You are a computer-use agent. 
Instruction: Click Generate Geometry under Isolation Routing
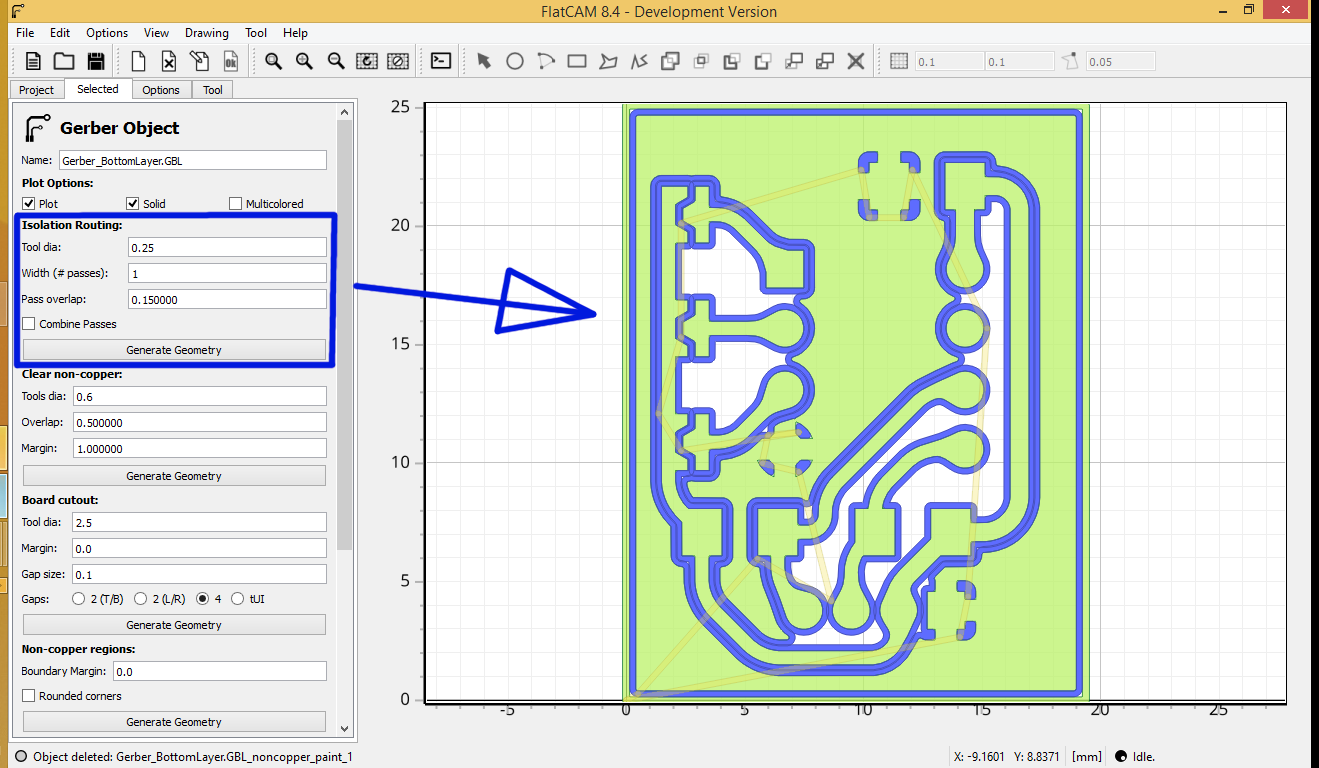pyautogui.click(x=174, y=350)
